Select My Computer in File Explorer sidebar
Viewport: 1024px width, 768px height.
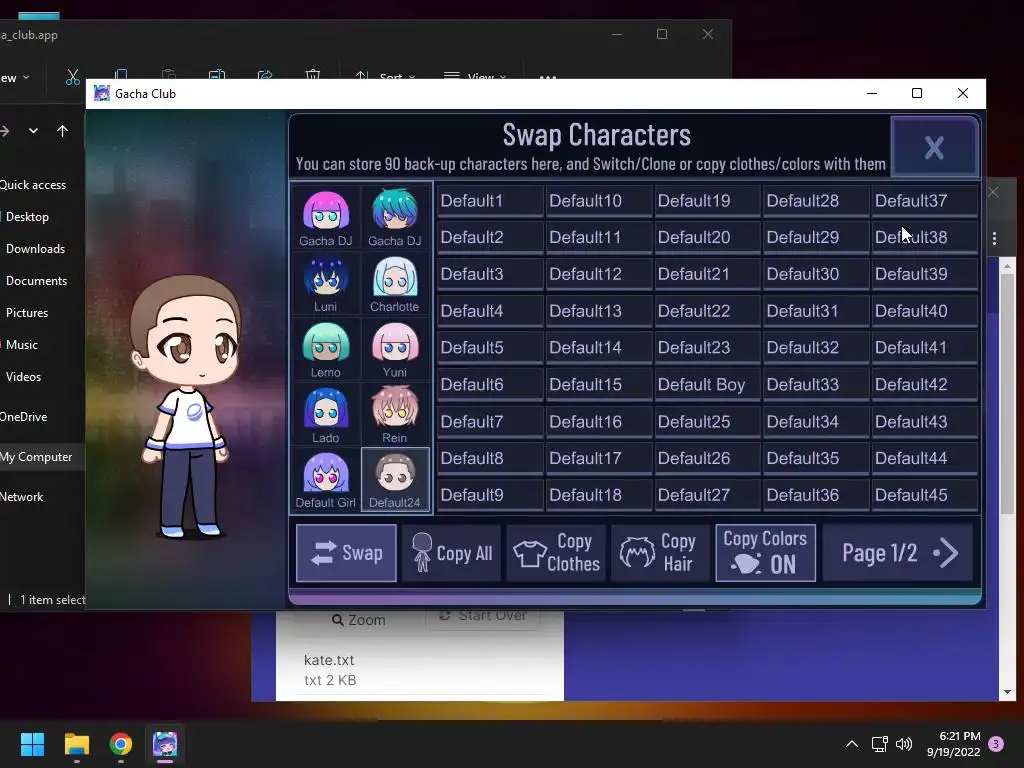pyautogui.click(x=36, y=457)
